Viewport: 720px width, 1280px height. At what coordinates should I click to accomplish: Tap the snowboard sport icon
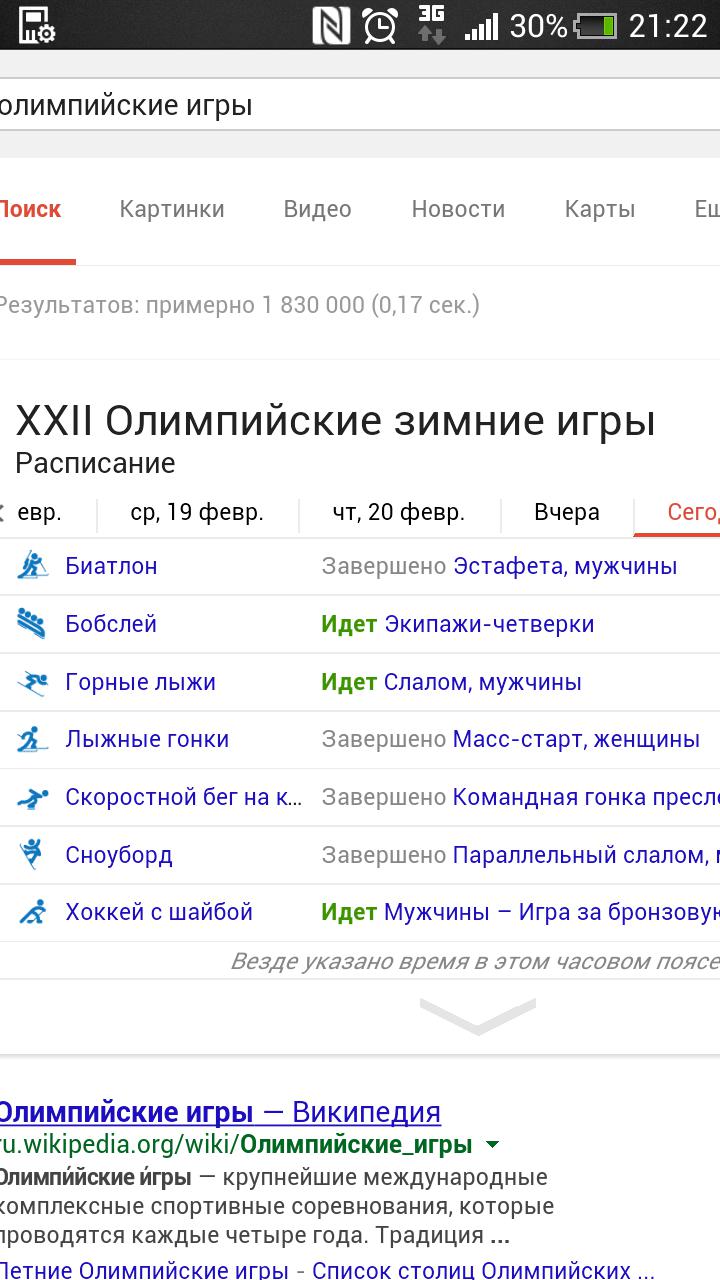(33, 855)
